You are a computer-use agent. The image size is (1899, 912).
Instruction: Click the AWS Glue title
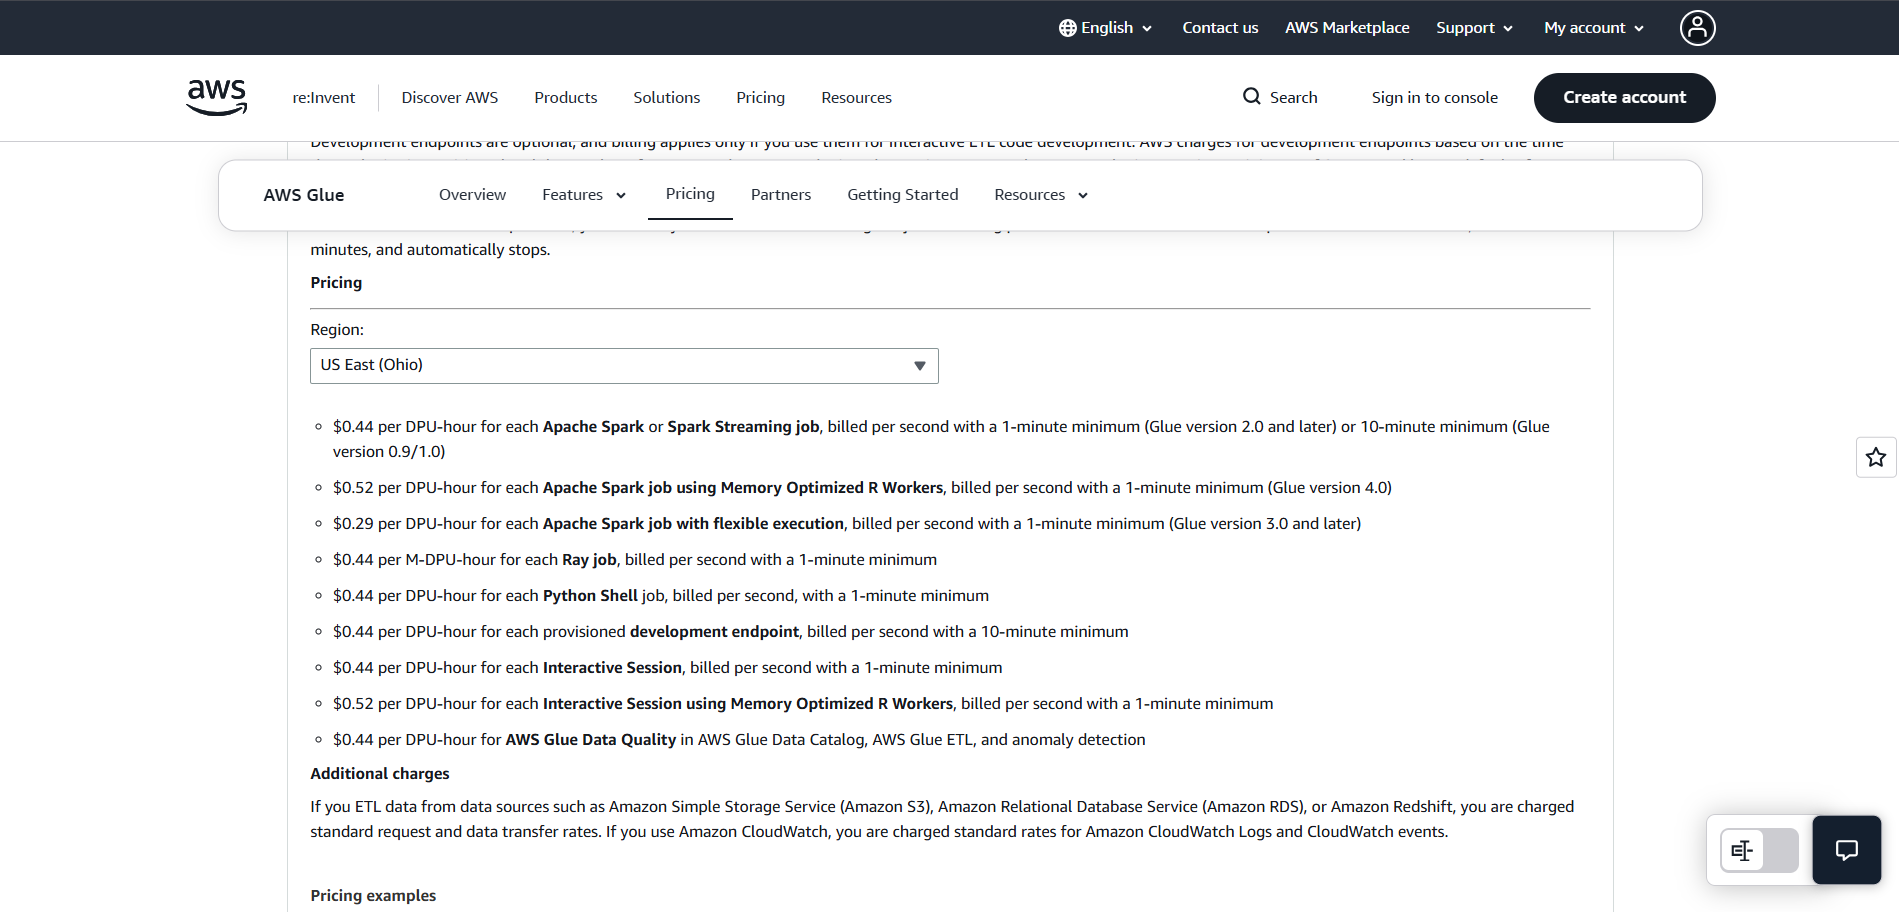coord(304,195)
